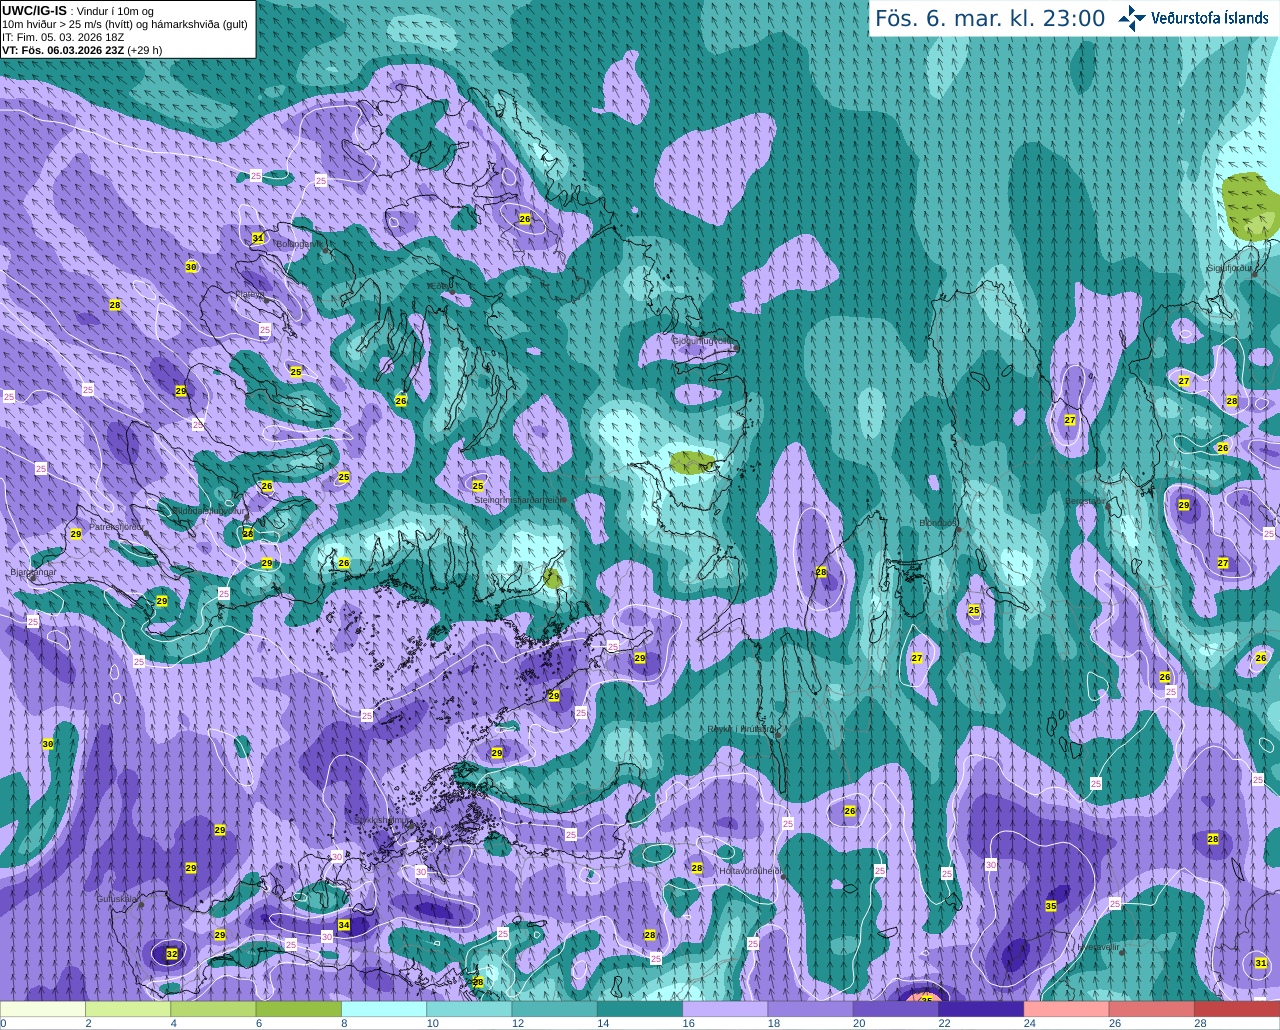The image size is (1280, 1030).
Task: Select the 4–6 m/s legend swatch
Action: [213, 1009]
